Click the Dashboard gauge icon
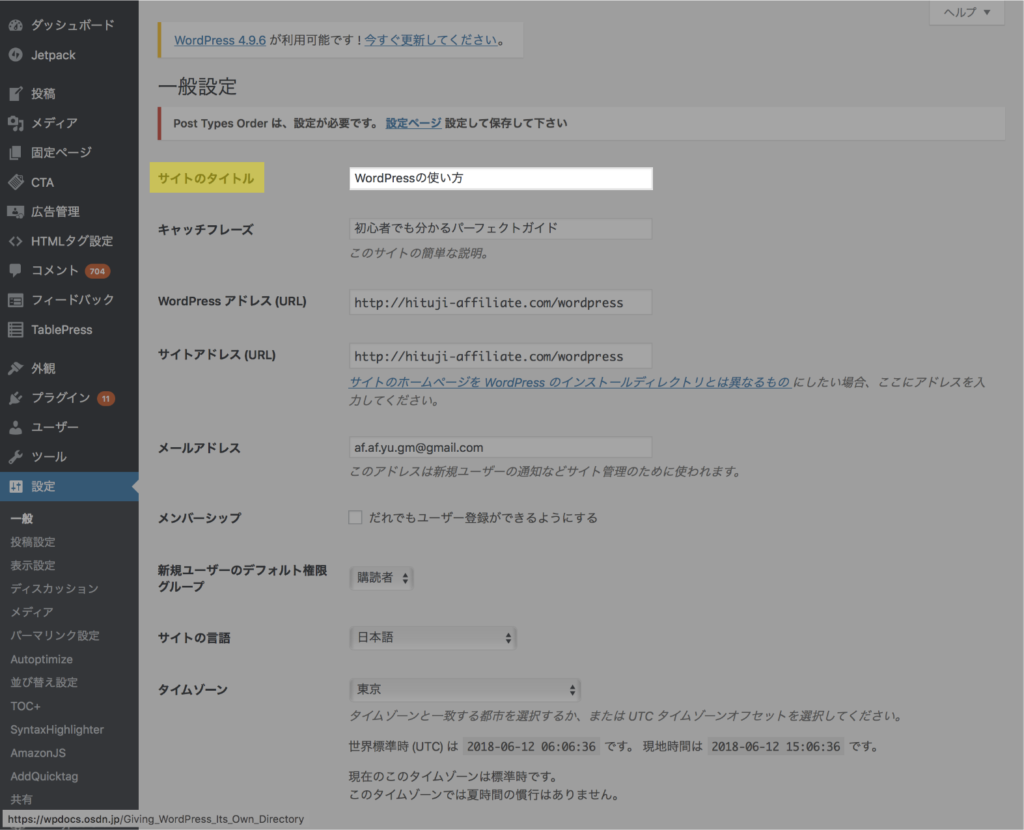 pos(16,25)
